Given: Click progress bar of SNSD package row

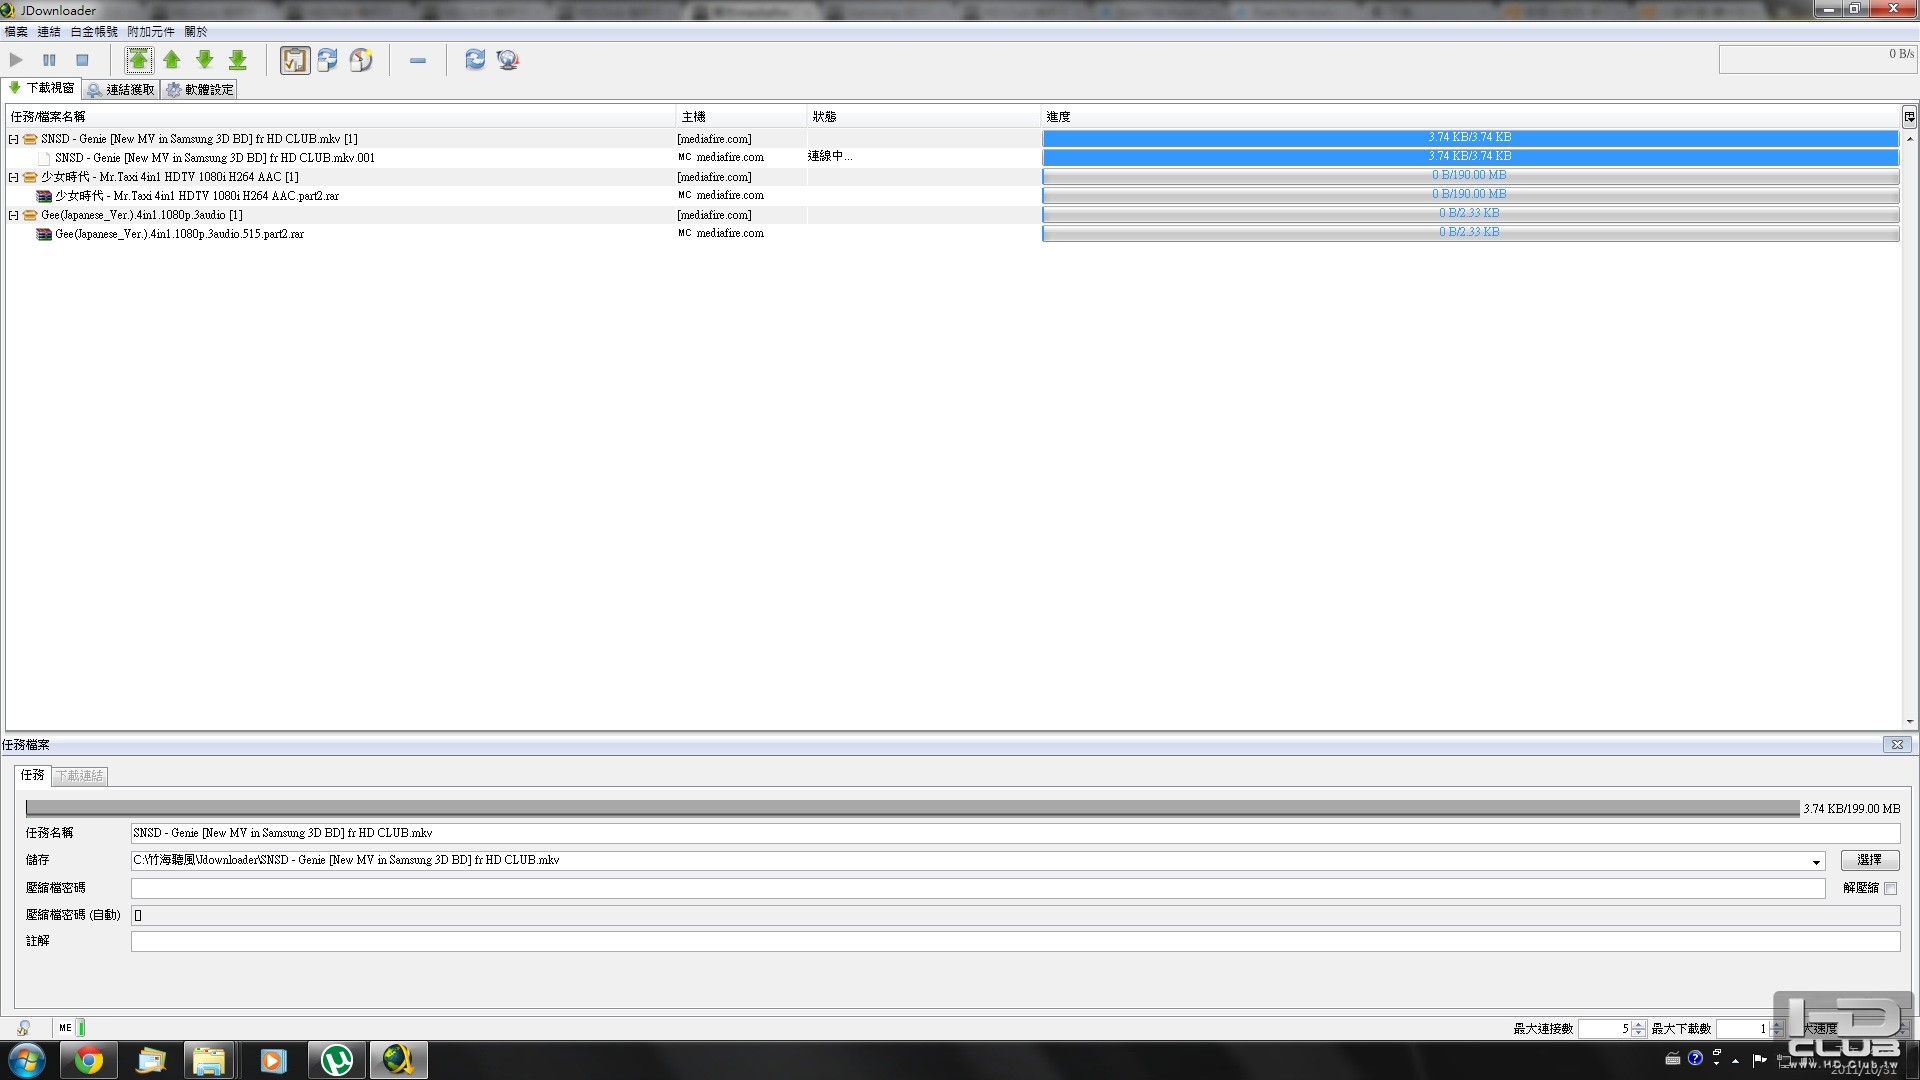Looking at the screenshot, I should [1470, 138].
